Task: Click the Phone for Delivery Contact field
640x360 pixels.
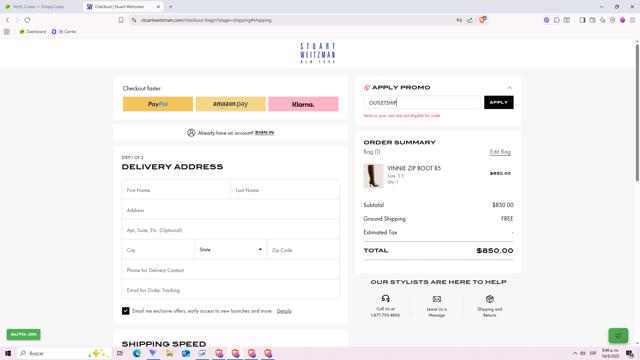Action: [x=231, y=270]
